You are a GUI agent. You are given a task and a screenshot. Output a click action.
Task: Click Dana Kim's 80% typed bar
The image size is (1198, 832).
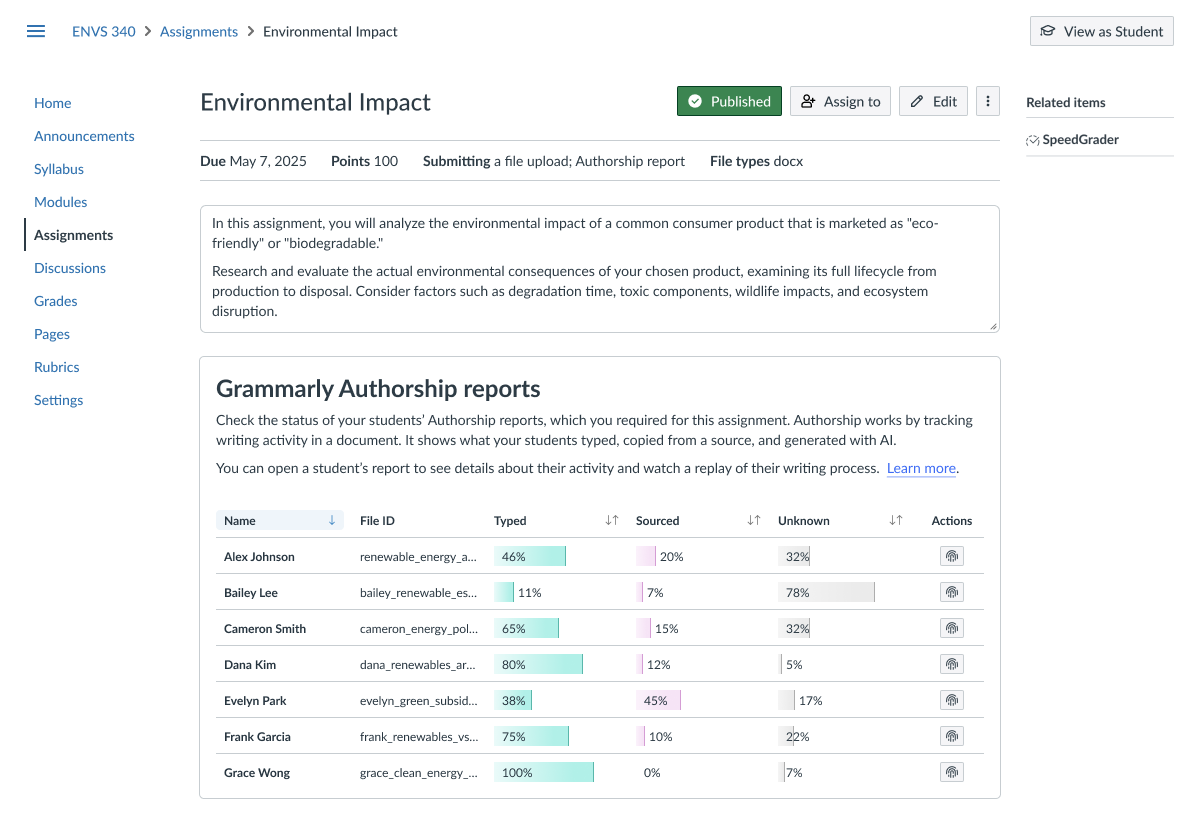tap(539, 664)
